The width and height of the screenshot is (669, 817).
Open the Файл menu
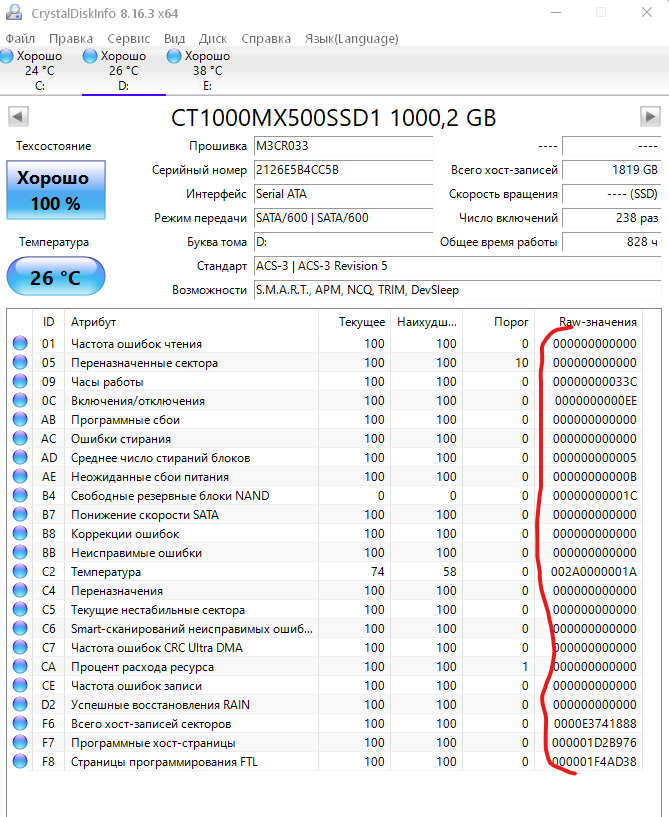coord(20,39)
